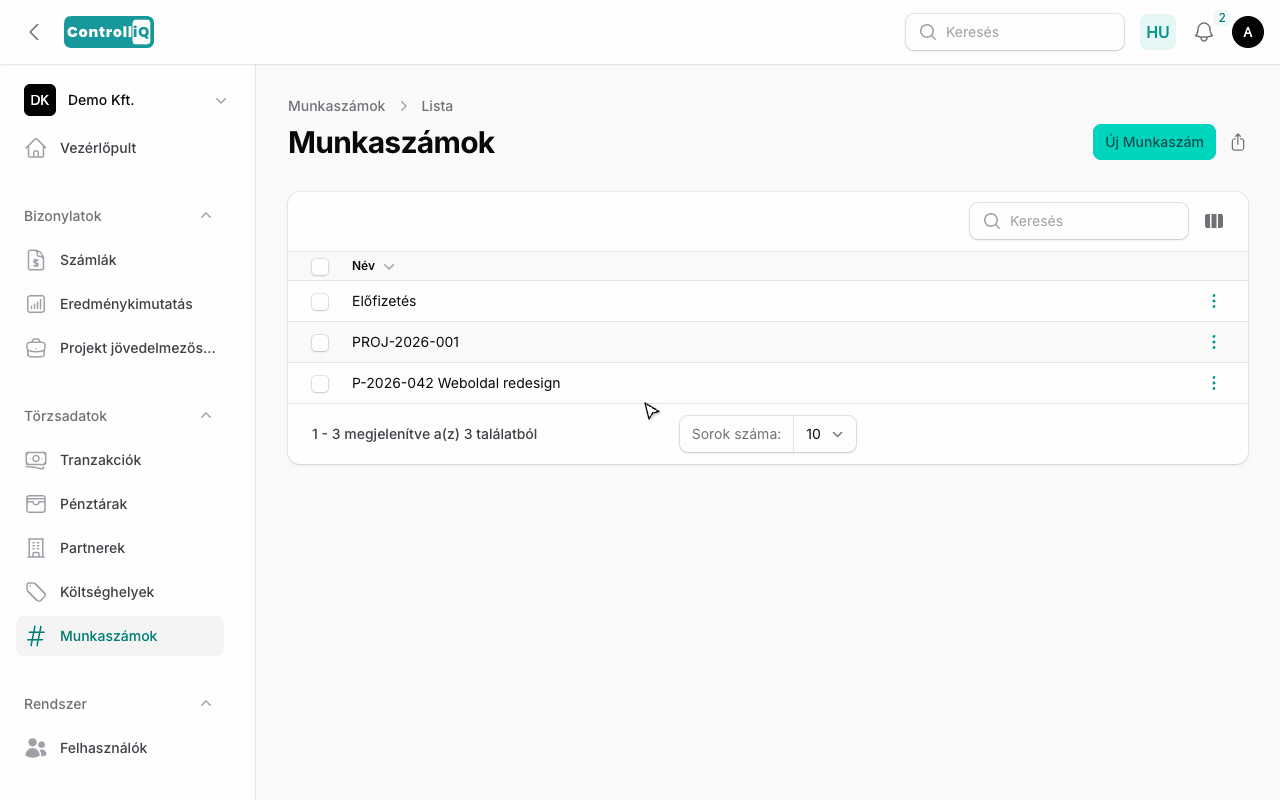Screen dimensions: 1280x800
Task: Open Pénztárak menu link
Action: tap(120, 504)
